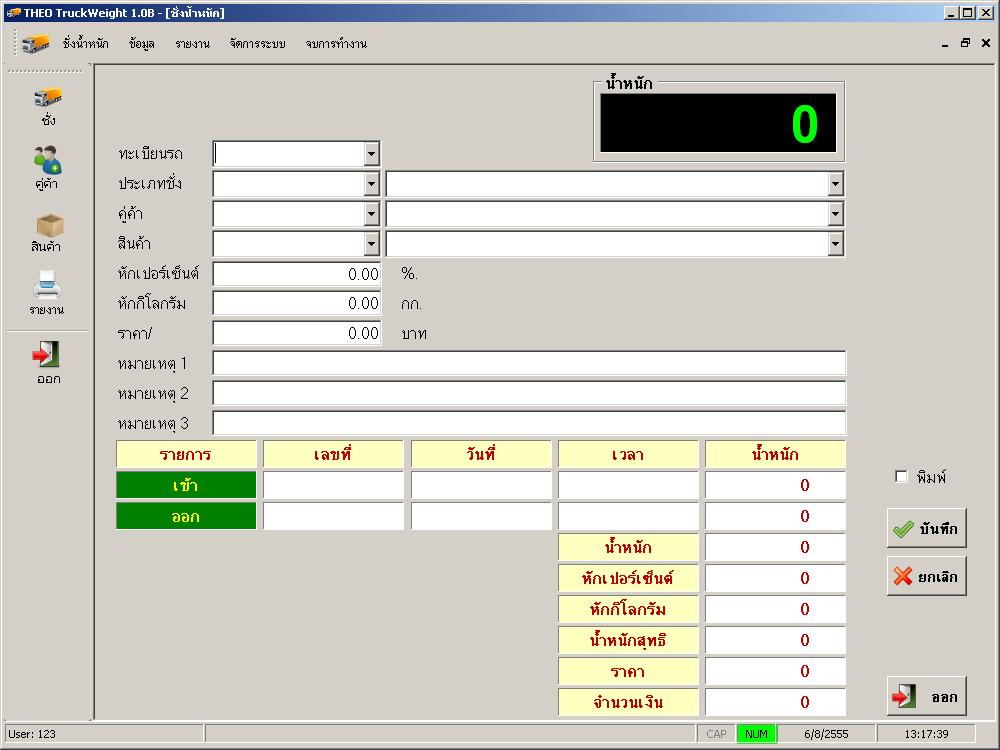Expand the ประเภทชั่ง code dropdown arrow

pyautogui.click(x=371, y=184)
